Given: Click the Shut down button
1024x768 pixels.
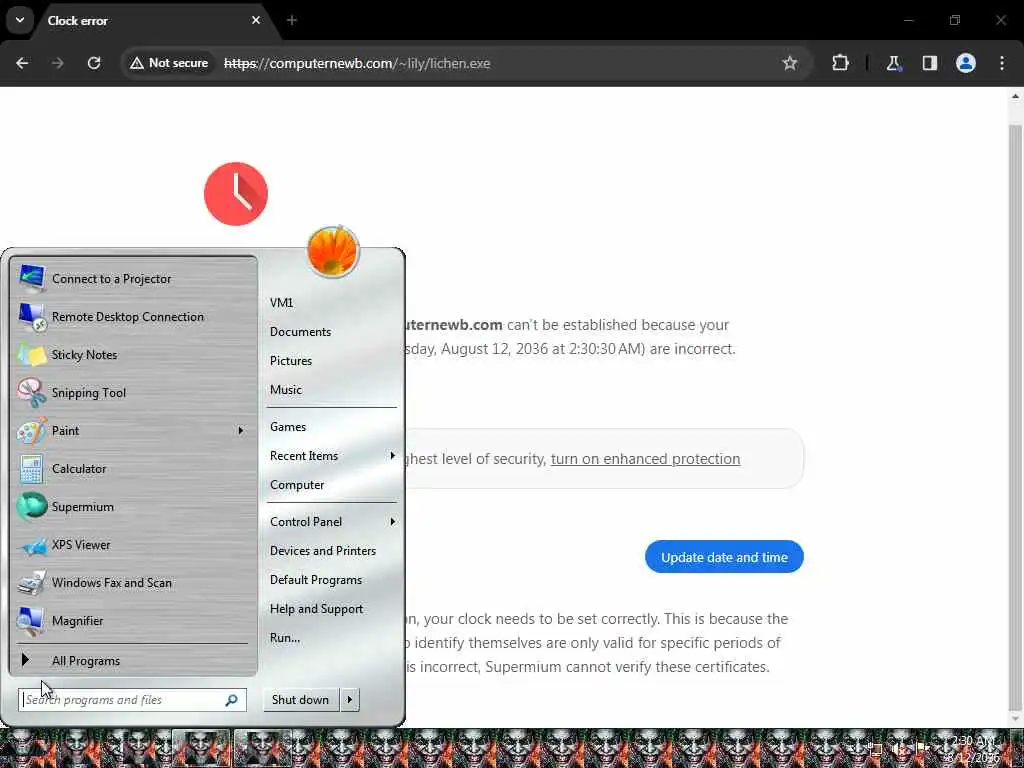Looking at the screenshot, I should coord(300,700).
